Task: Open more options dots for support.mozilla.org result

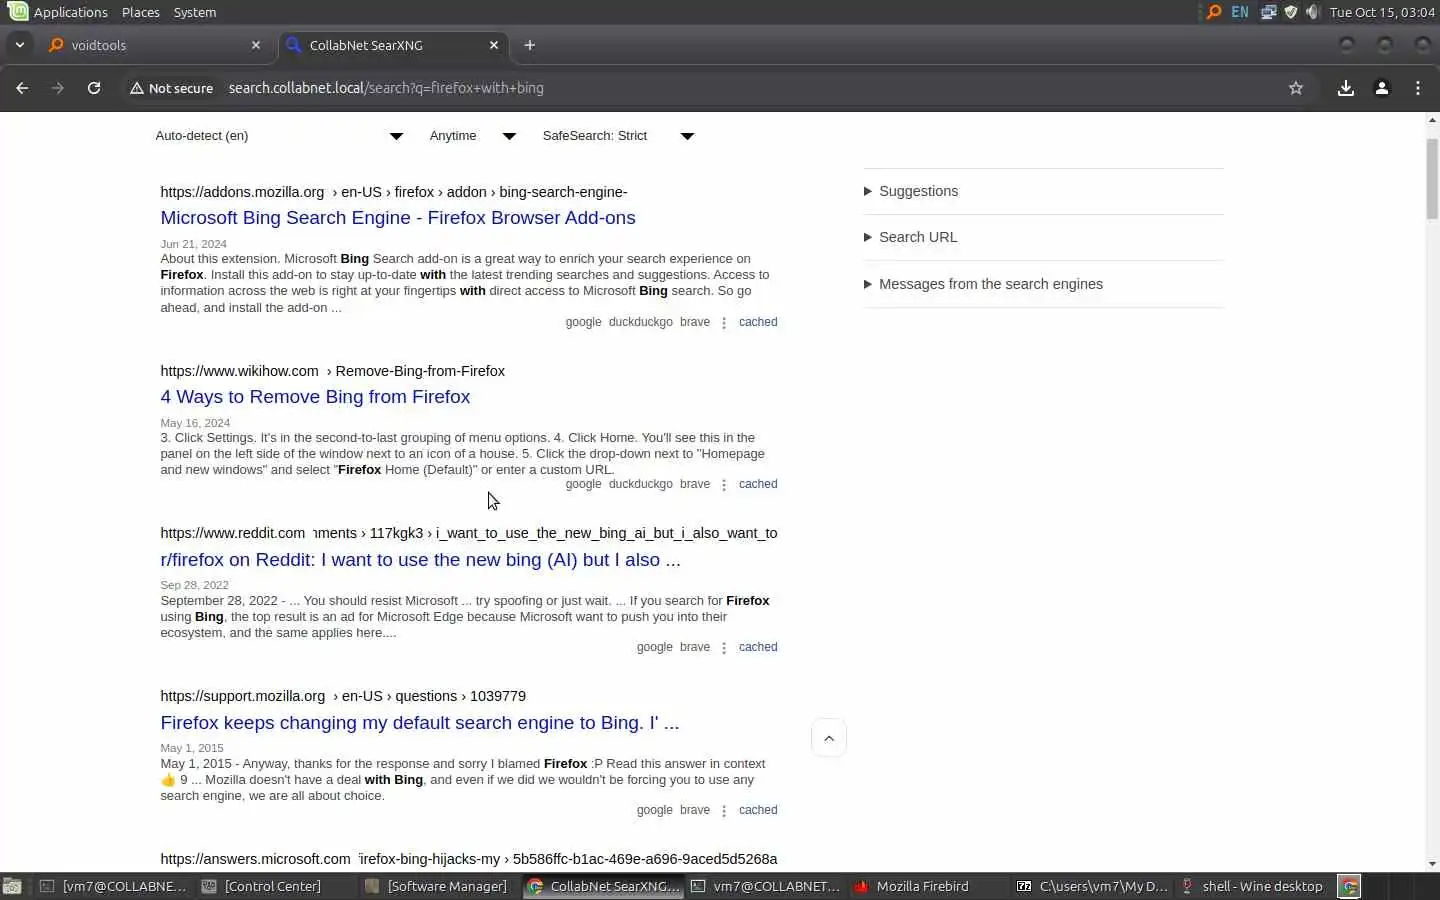Action: (x=724, y=811)
